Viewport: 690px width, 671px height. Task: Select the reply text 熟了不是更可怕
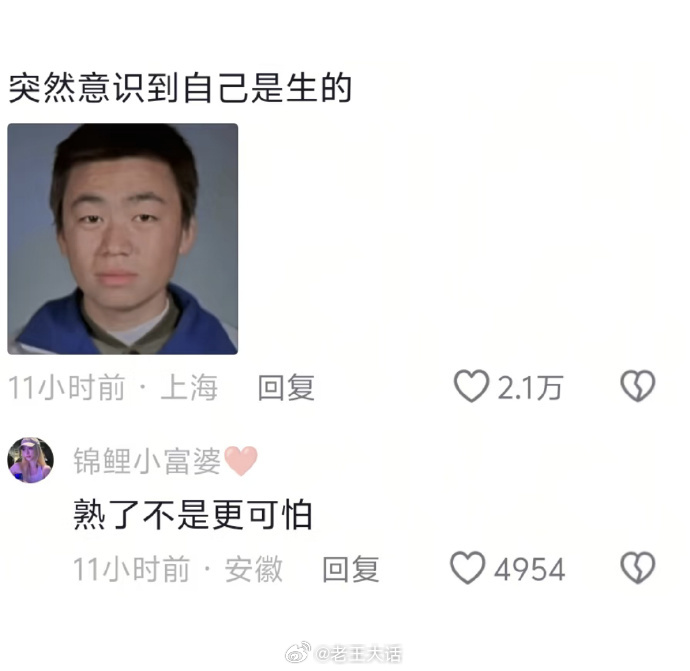click(193, 514)
